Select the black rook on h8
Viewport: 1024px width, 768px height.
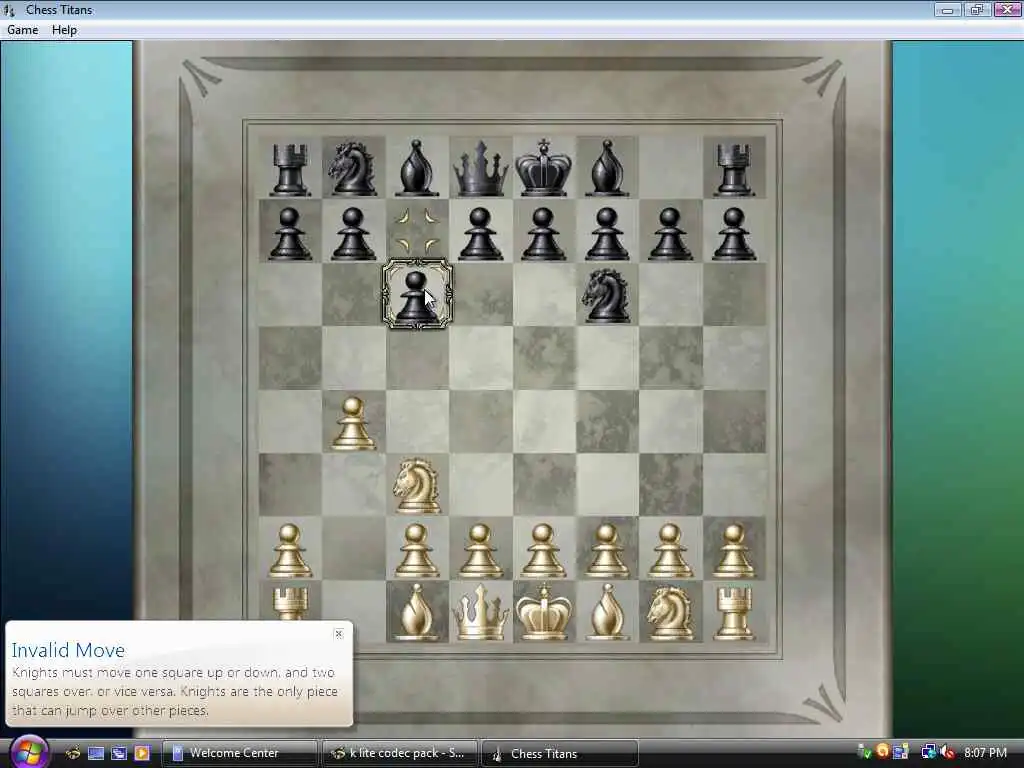734,170
